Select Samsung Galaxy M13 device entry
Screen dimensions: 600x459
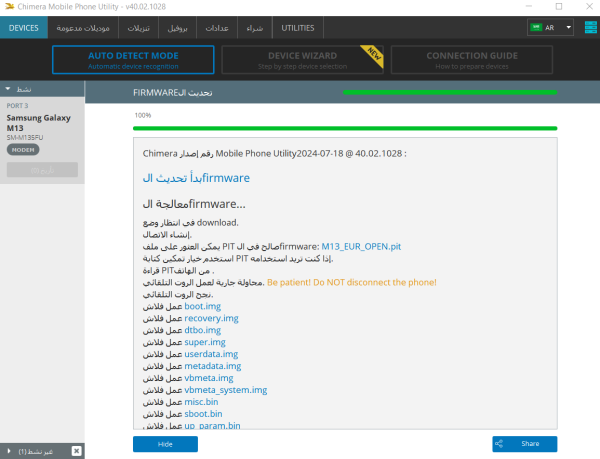(42, 140)
